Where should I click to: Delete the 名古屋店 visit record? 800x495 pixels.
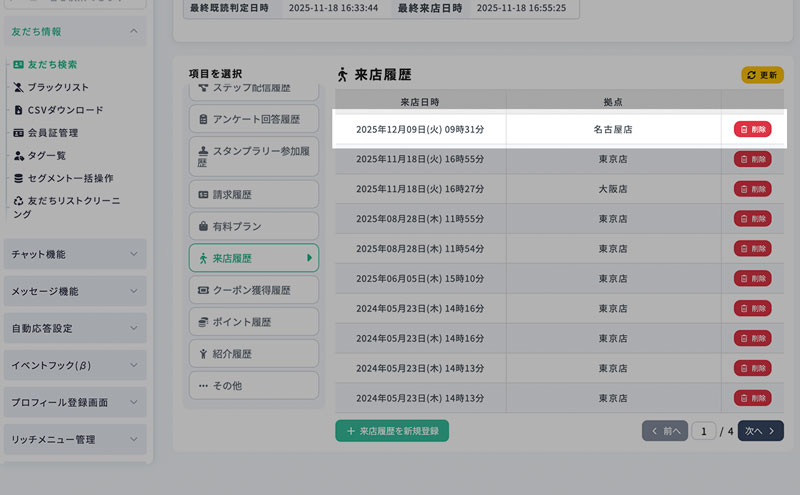(752, 129)
